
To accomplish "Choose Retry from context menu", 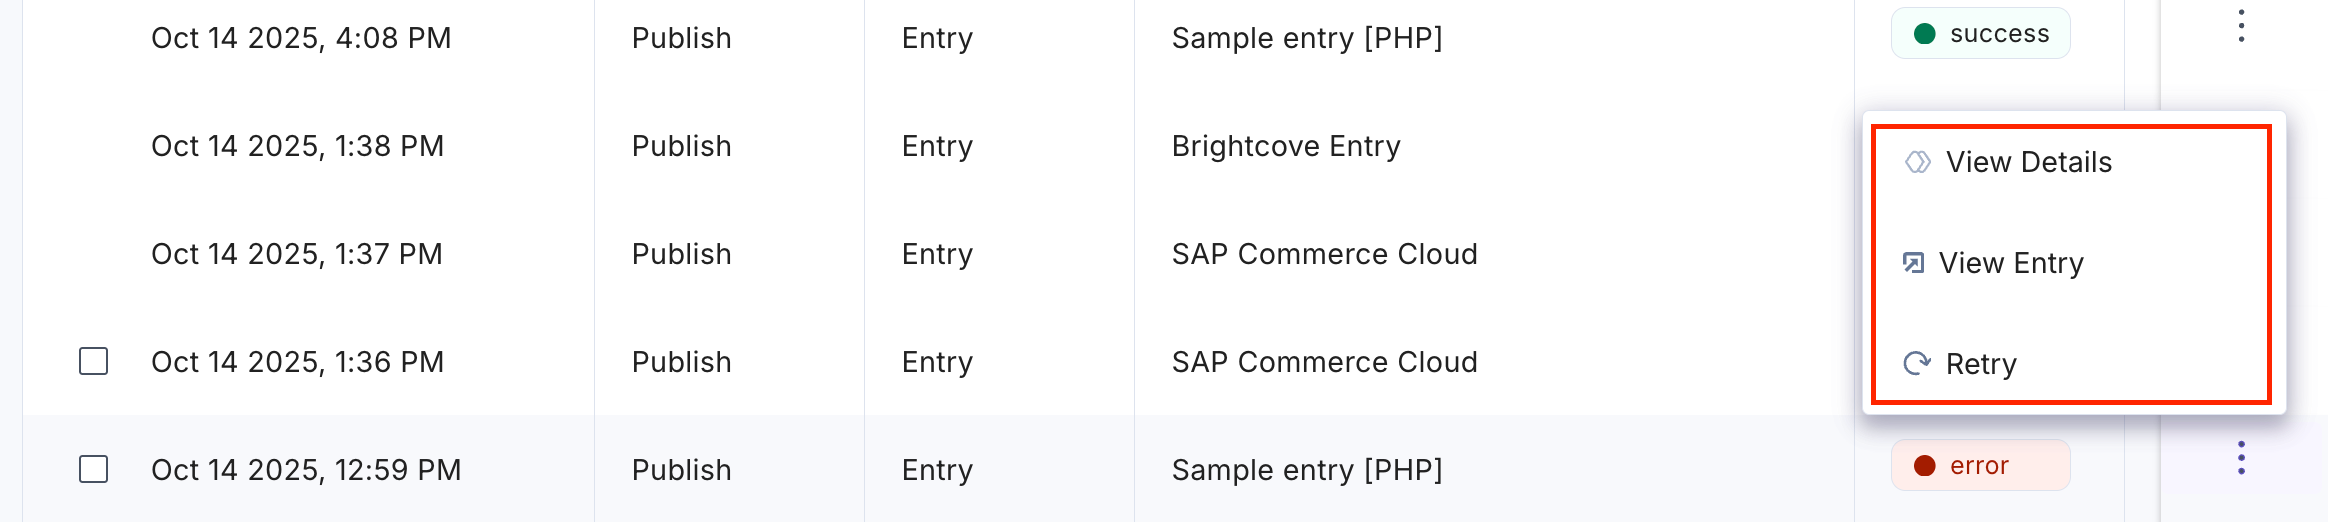I will pyautogui.click(x=1981, y=364).
